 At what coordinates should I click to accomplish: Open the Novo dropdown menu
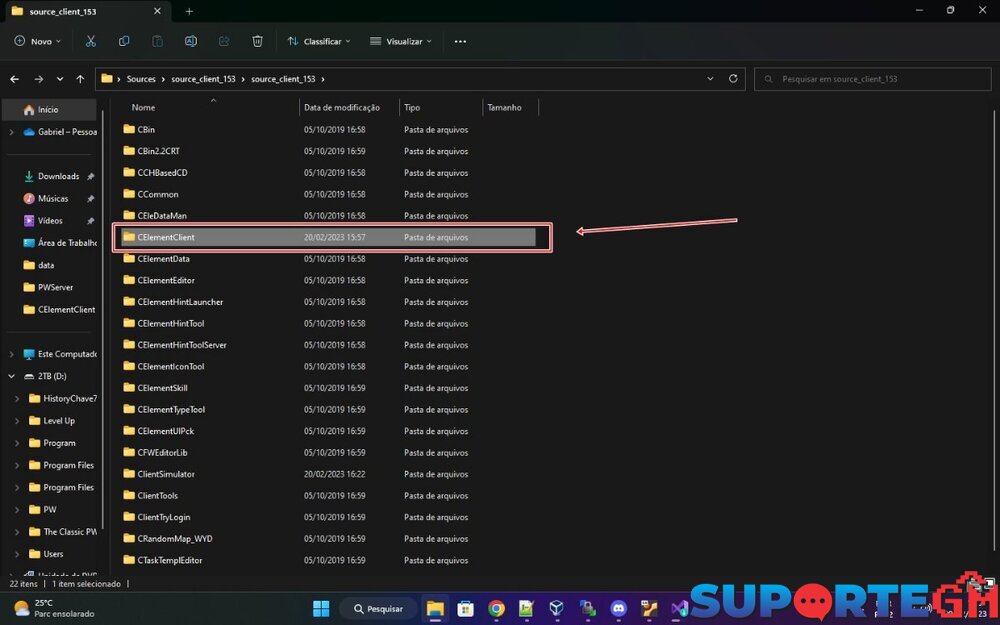pos(38,41)
